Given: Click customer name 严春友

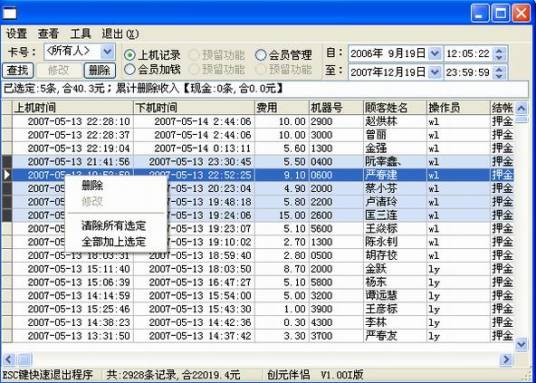Looking at the screenshot, I should 381,336.
